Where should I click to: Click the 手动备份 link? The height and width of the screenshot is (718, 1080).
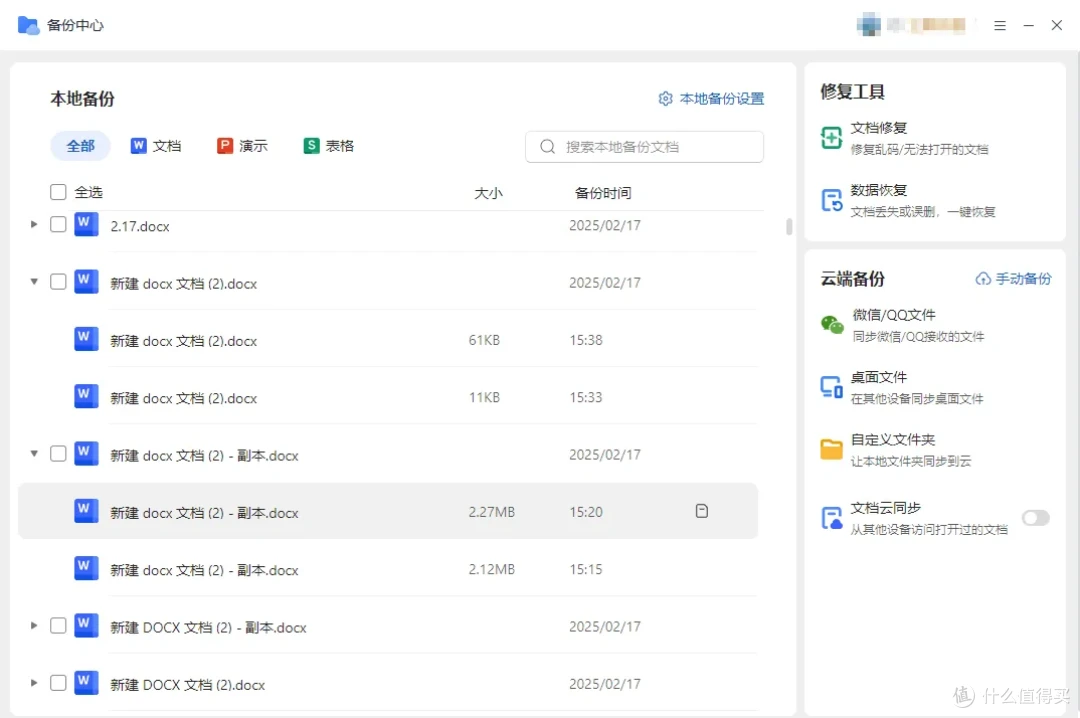click(1024, 278)
